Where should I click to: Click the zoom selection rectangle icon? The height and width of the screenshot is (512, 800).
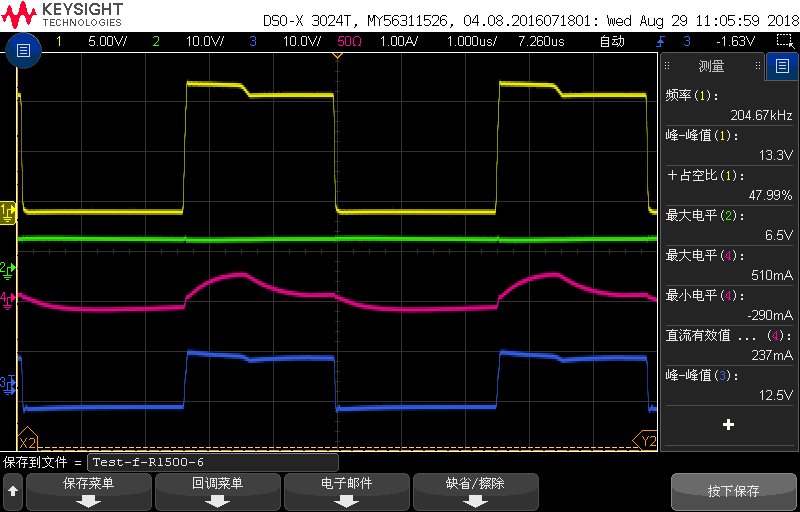click(x=783, y=41)
